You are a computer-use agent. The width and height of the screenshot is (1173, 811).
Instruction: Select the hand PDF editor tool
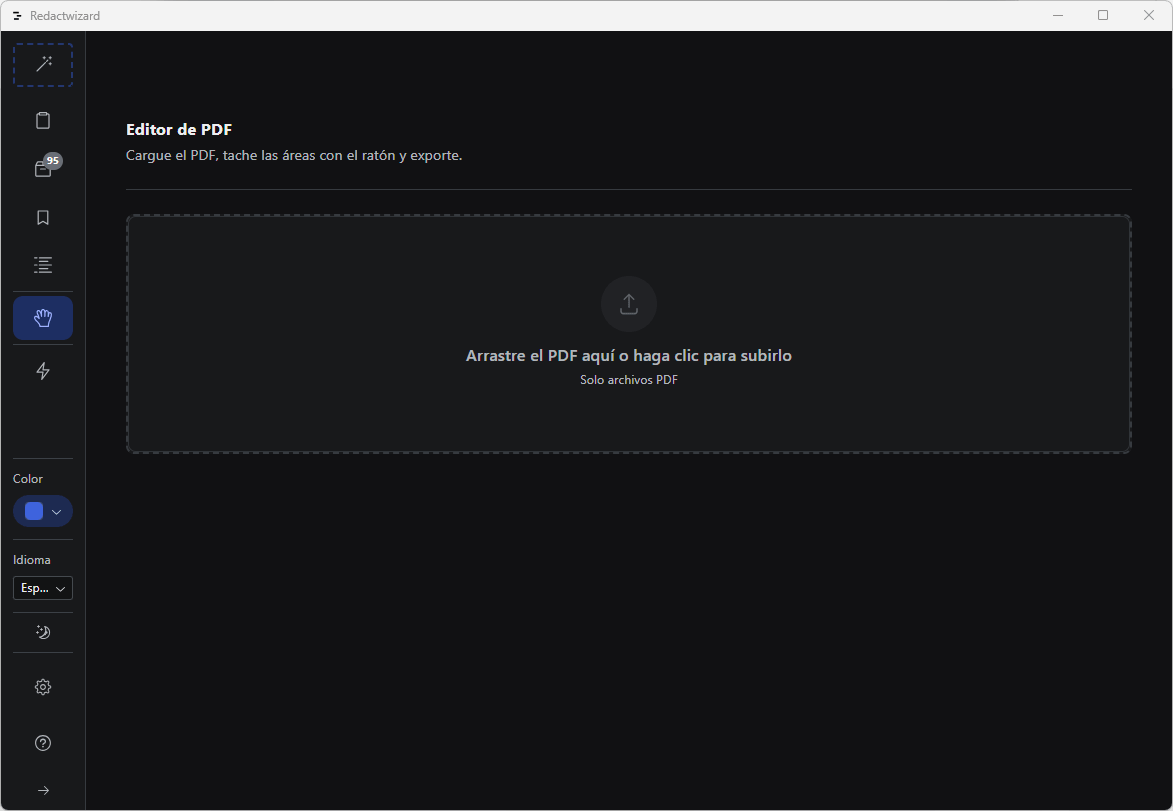43,318
